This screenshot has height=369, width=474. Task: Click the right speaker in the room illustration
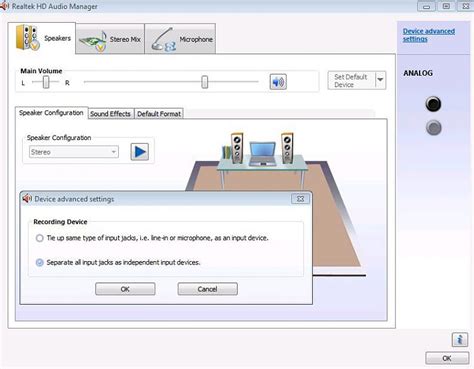(287, 148)
